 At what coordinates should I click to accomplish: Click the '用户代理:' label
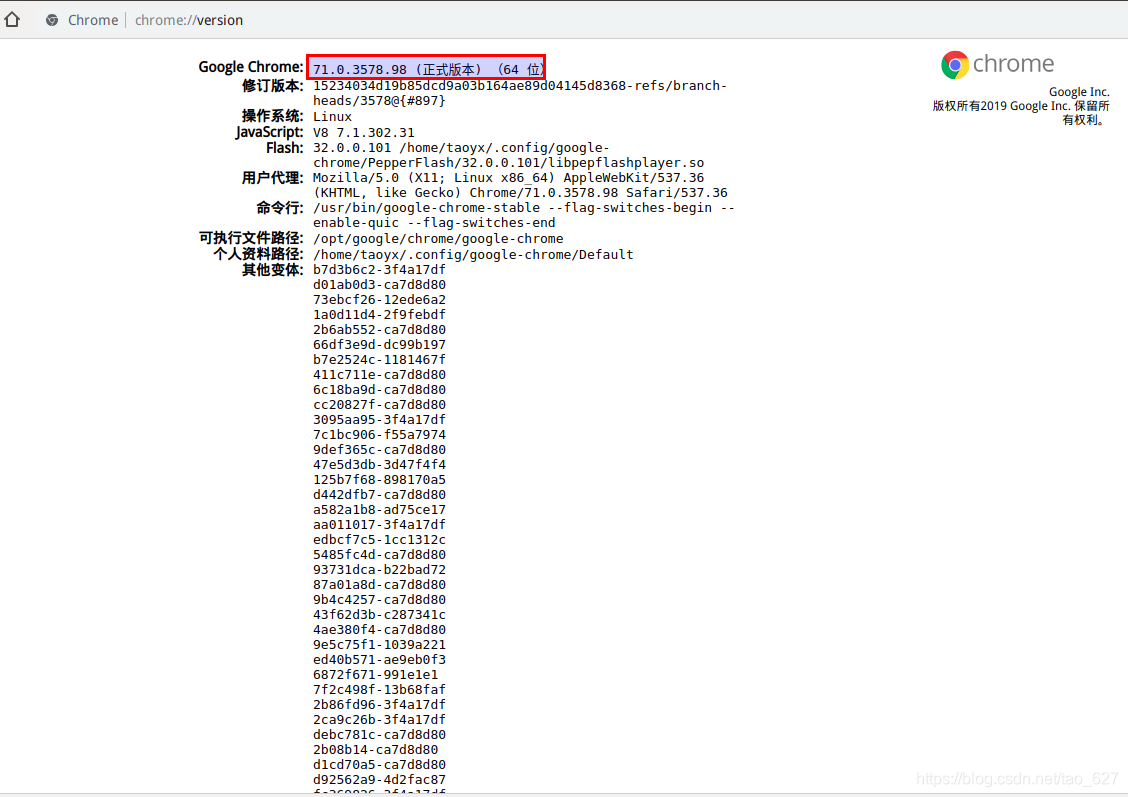click(x=272, y=178)
